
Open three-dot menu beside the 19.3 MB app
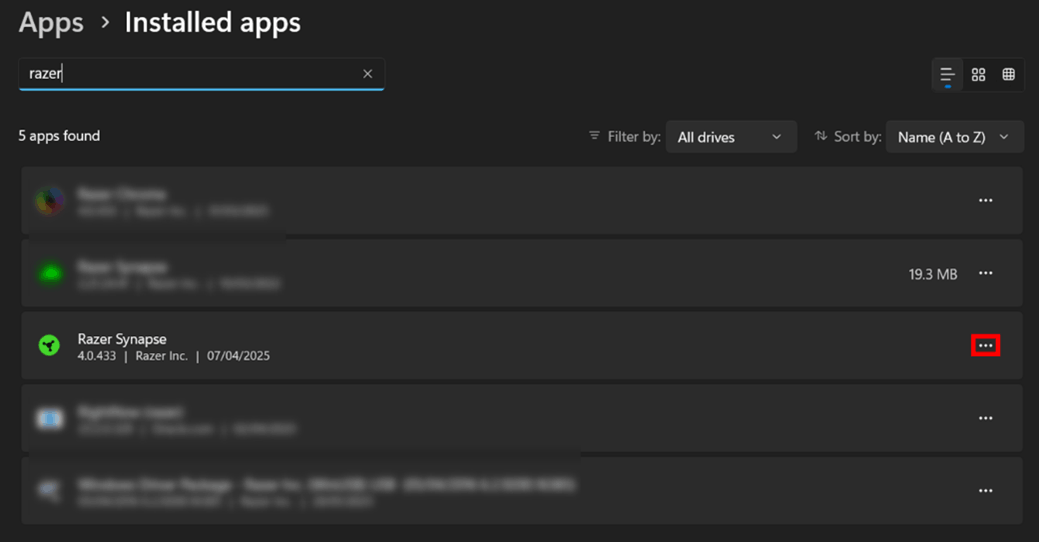pos(985,273)
